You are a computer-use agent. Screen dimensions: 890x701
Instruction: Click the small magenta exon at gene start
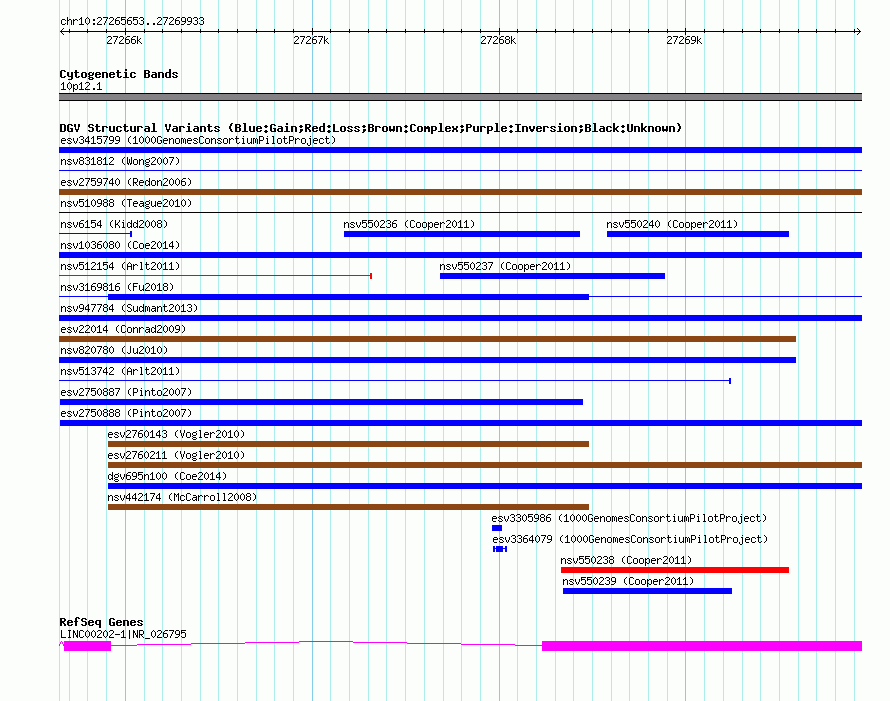[87, 646]
